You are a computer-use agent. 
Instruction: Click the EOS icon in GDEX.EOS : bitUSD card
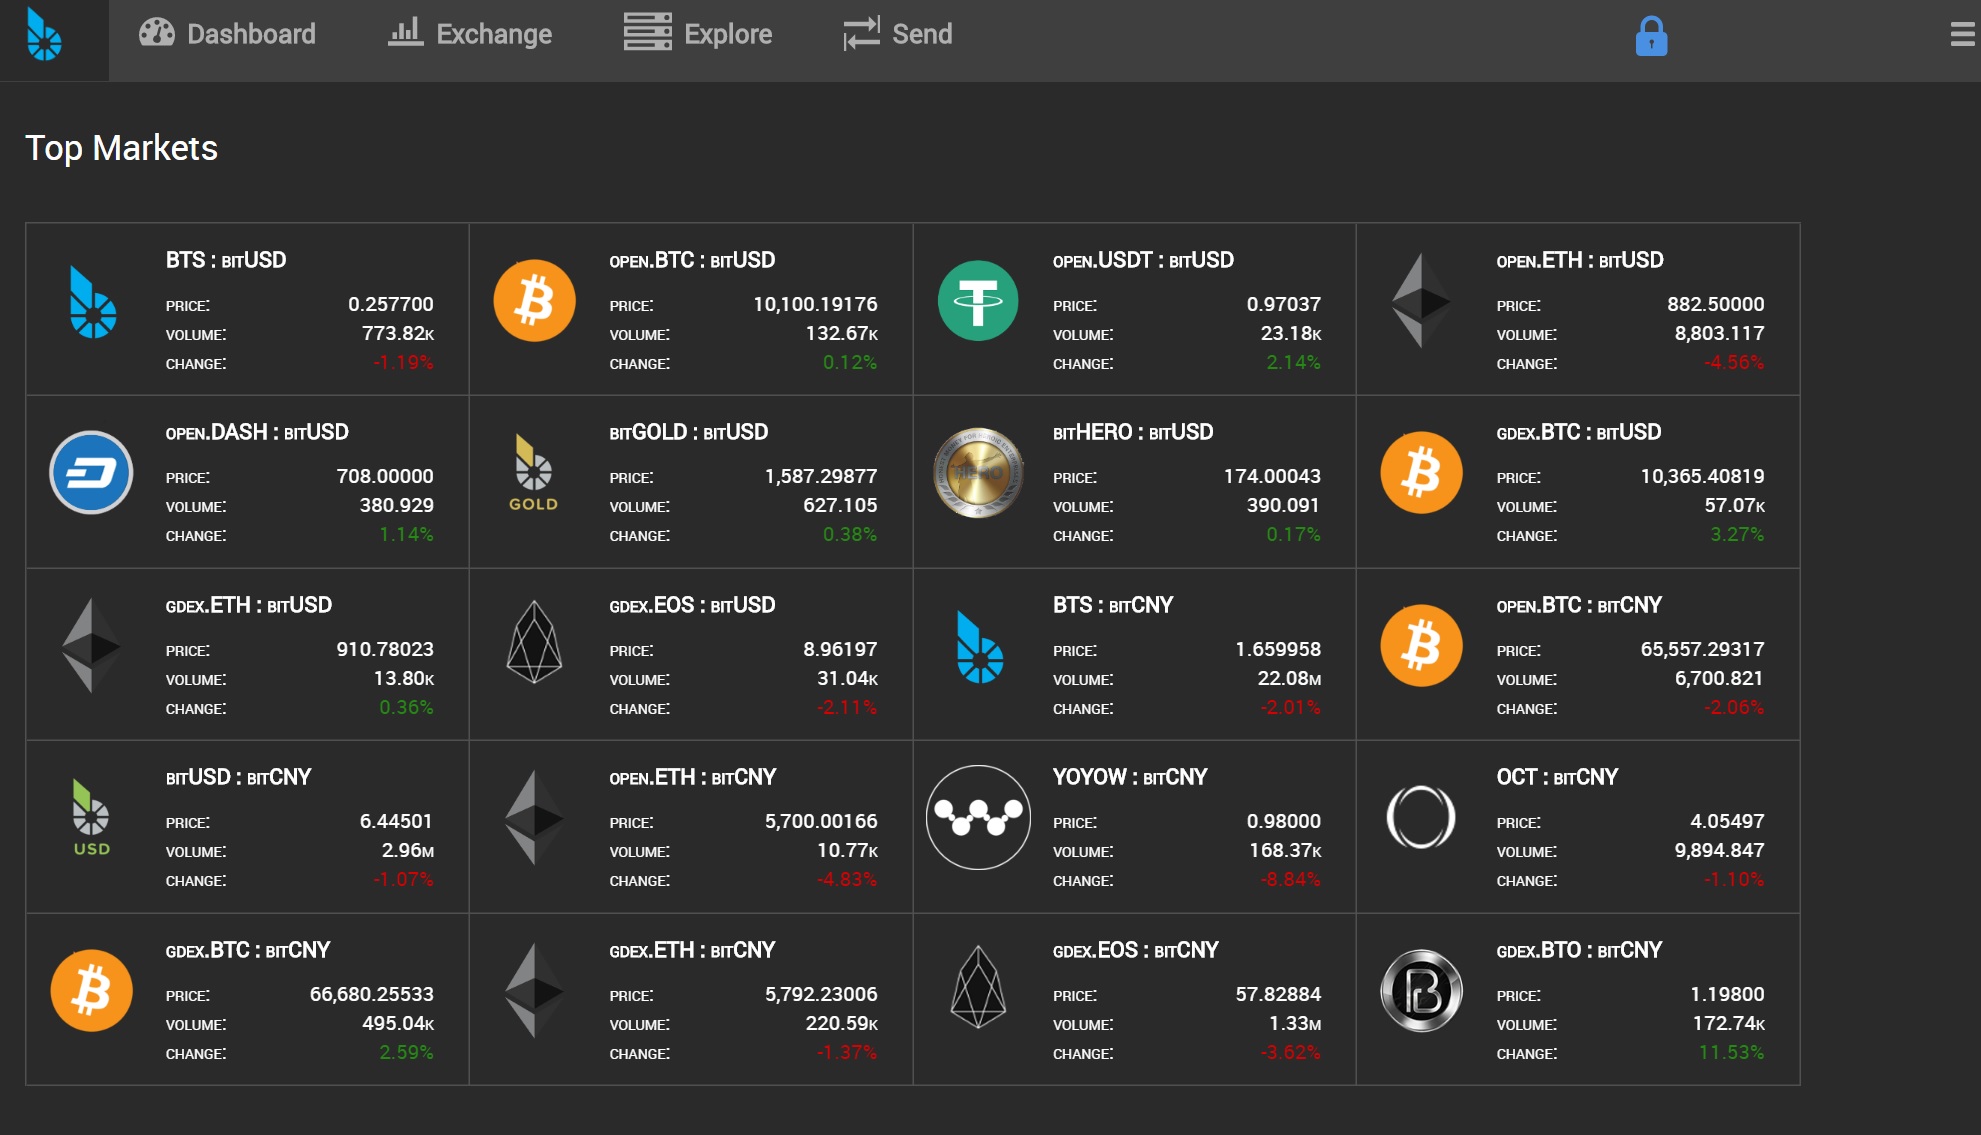[535, 642]
